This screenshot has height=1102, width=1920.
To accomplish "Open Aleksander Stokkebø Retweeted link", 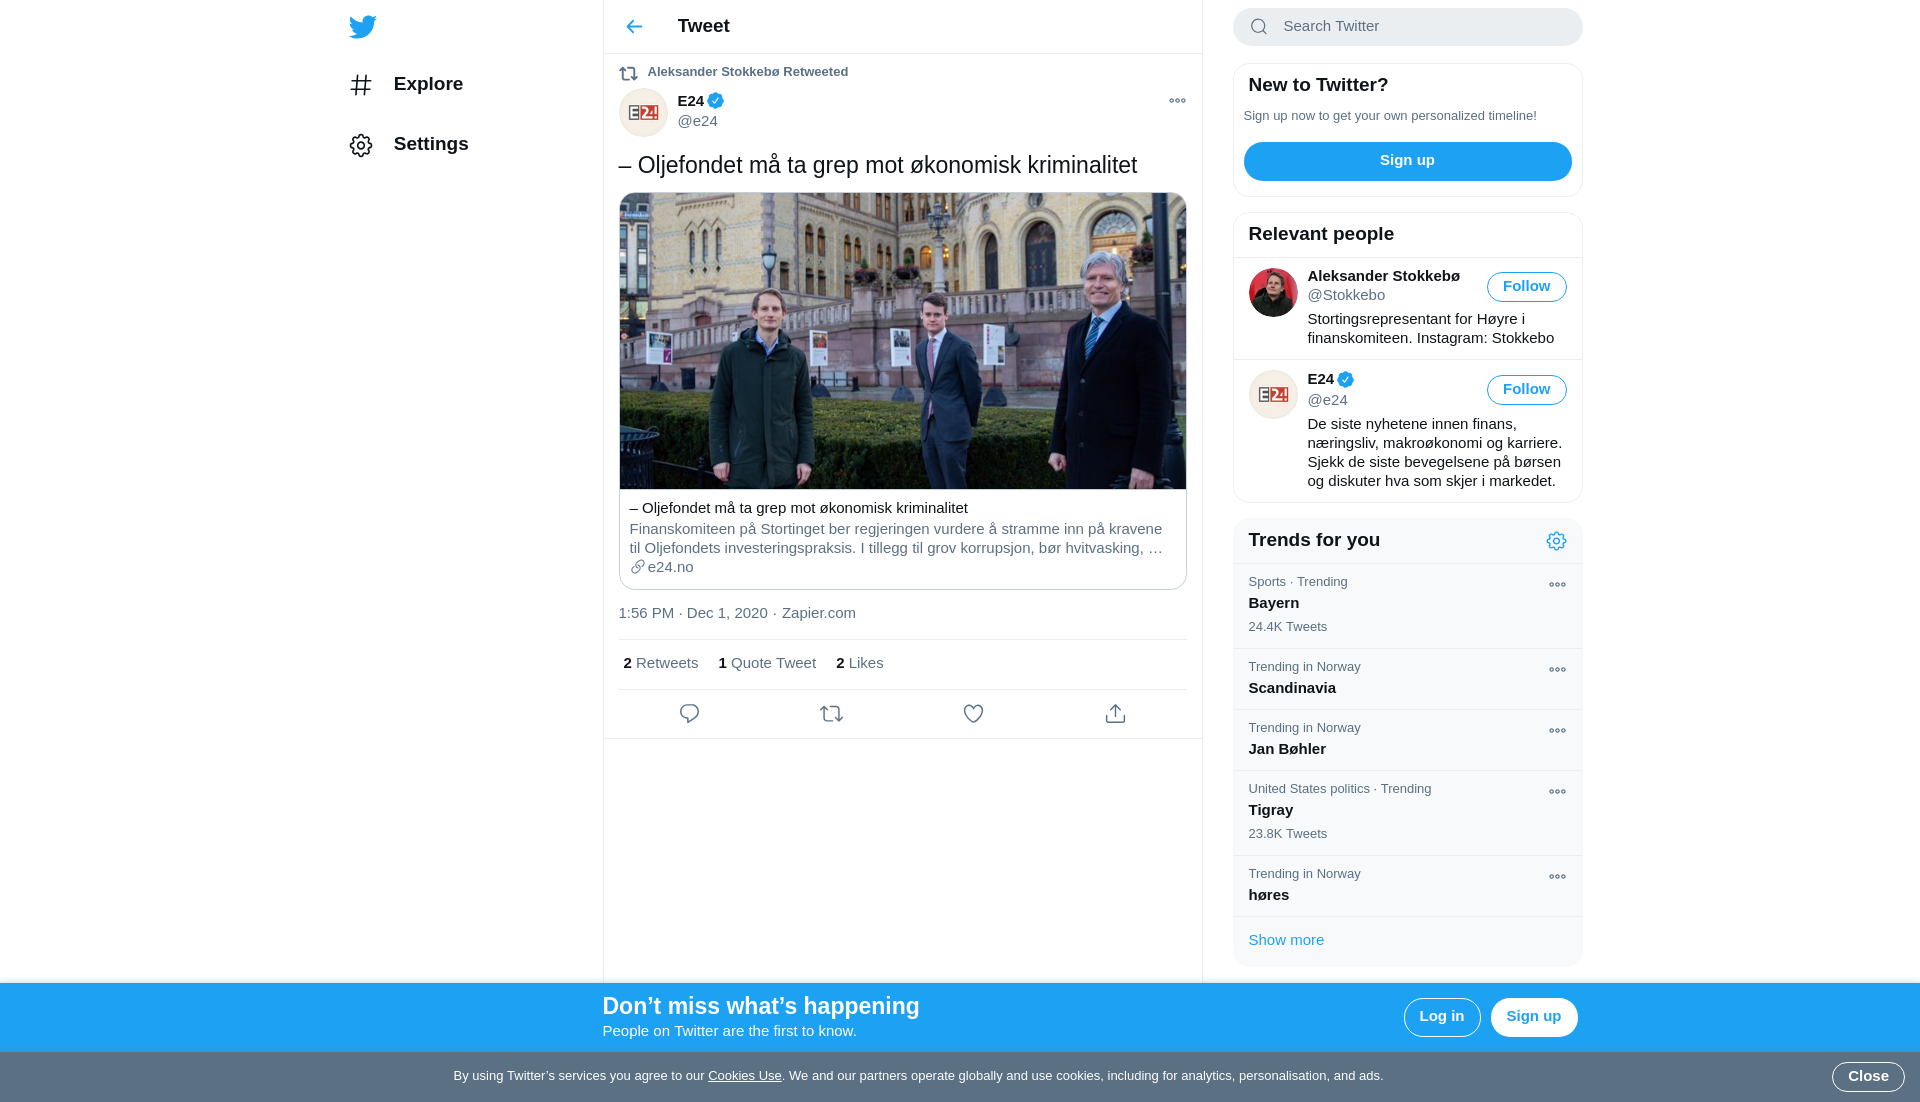I will point(747,72).
